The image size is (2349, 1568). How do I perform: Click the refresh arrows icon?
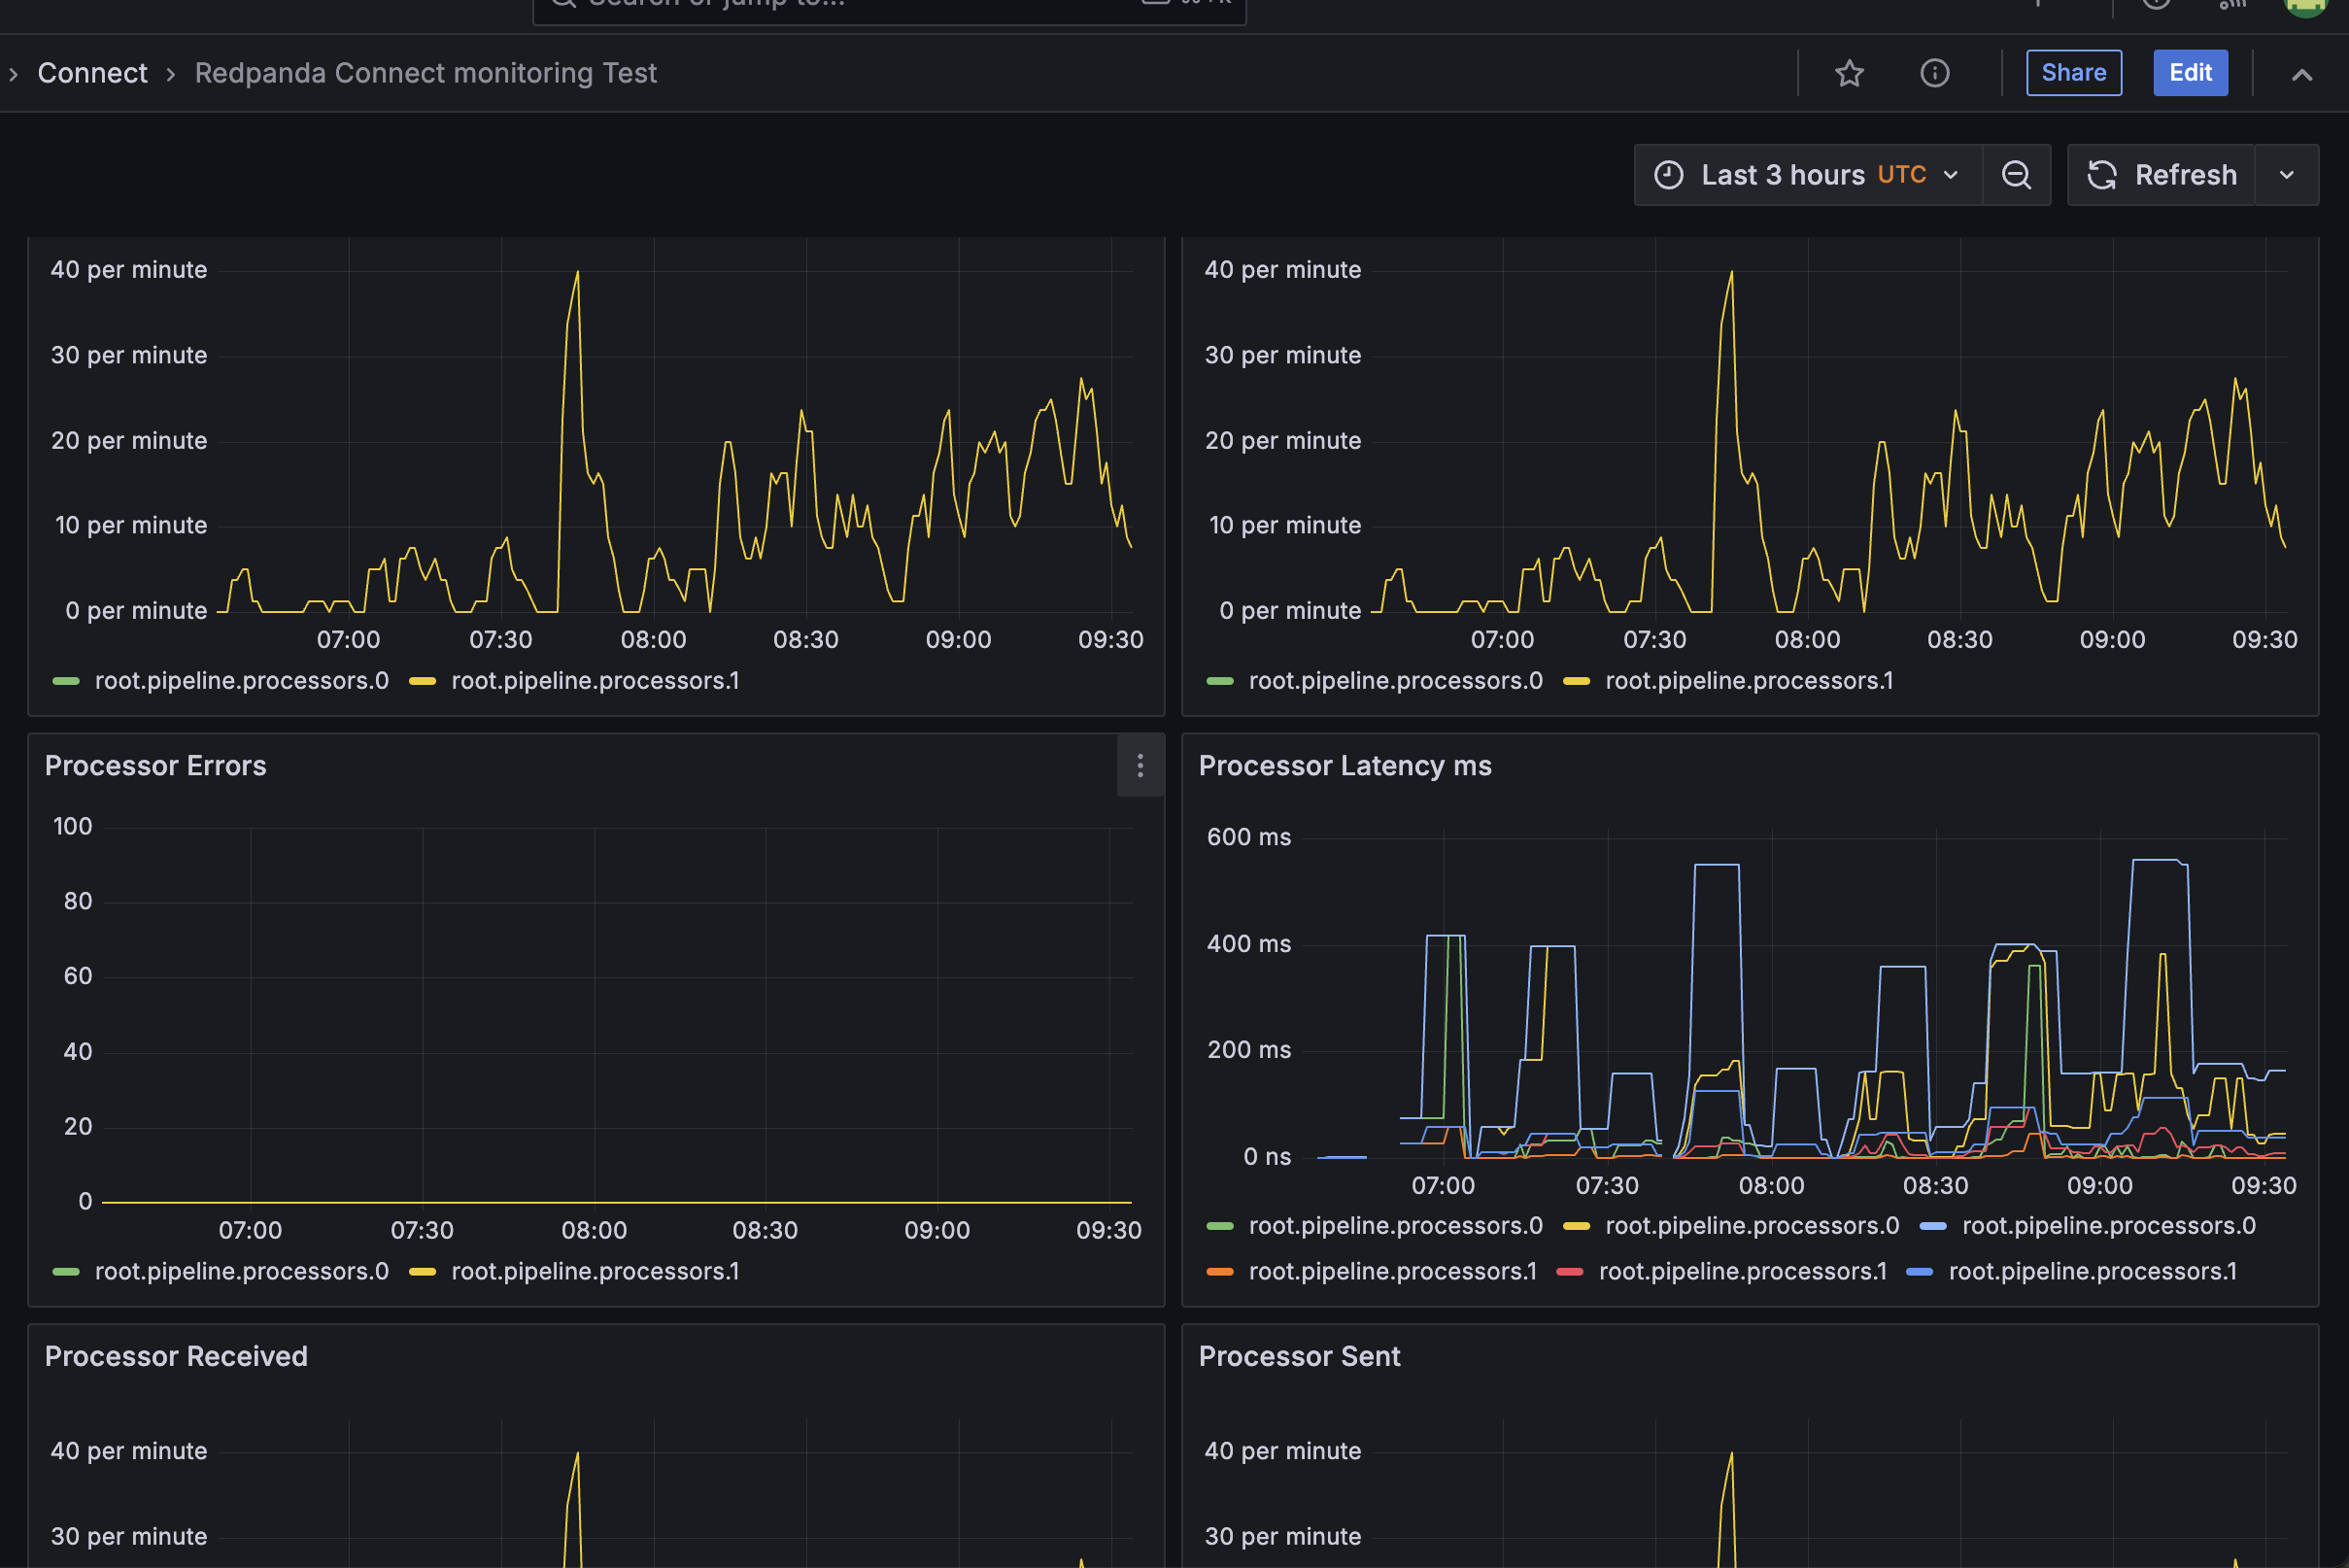coord(2102,175)
